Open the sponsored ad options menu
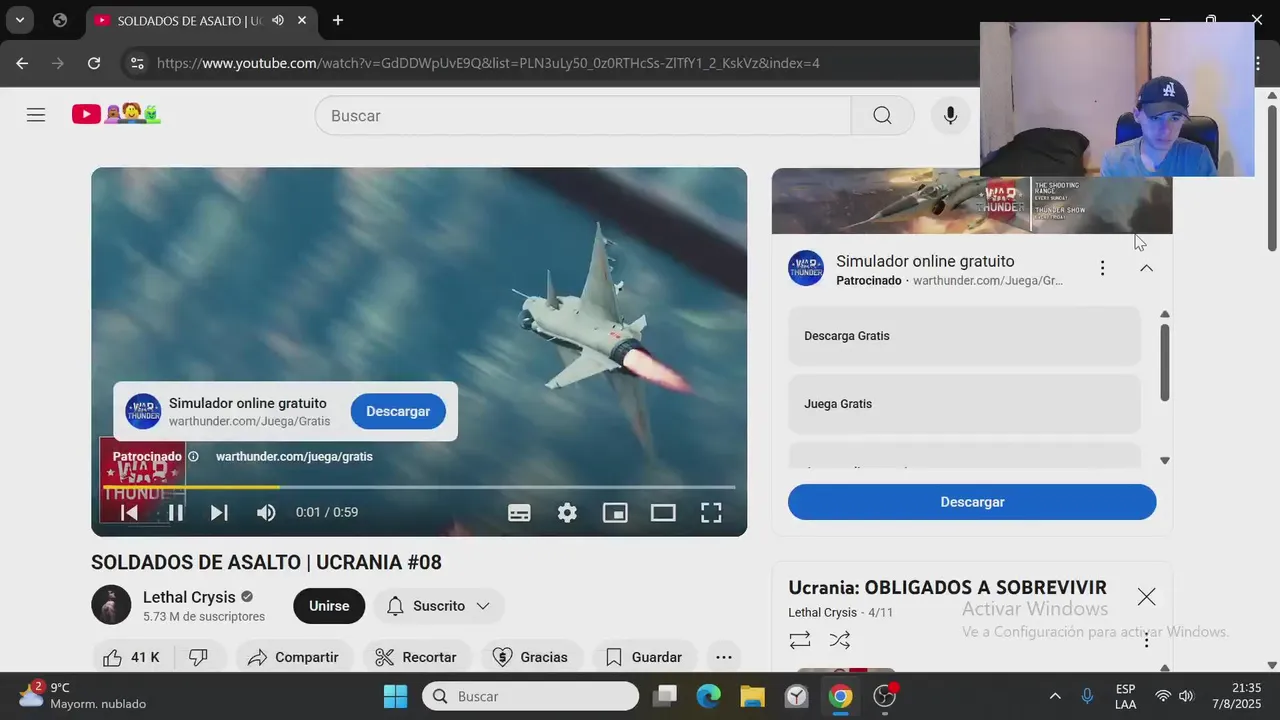 coord(1102,268)
